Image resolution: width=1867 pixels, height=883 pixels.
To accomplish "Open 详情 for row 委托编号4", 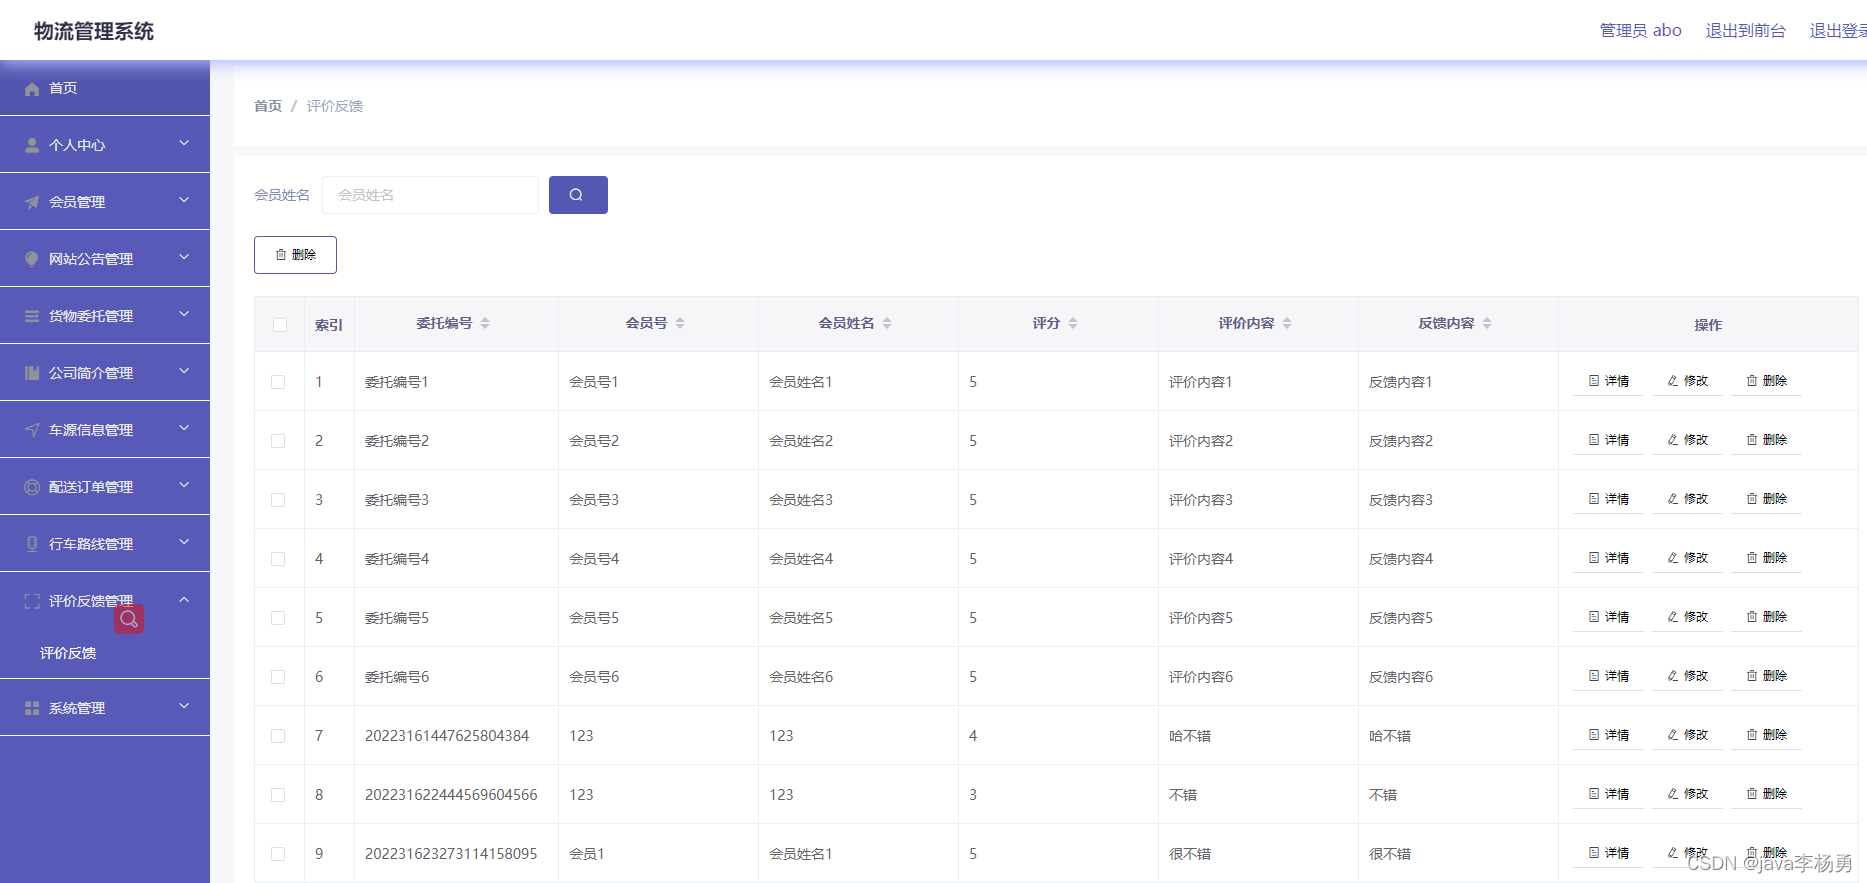I will (x=1608, y=559).
